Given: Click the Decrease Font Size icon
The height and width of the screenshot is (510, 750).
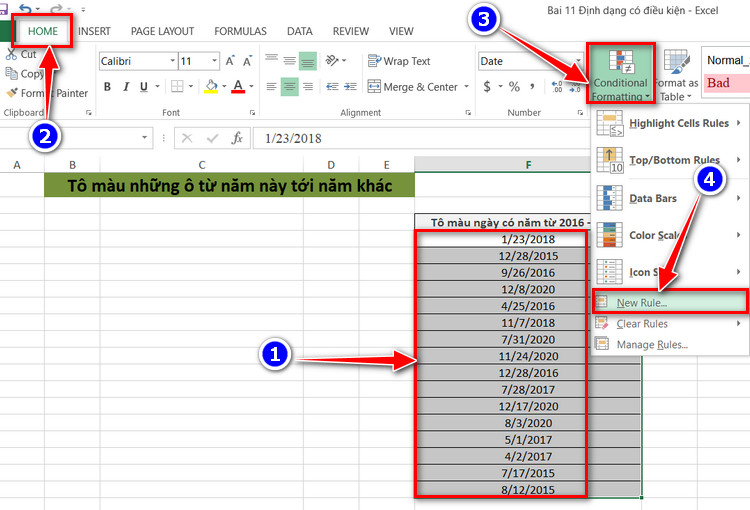Looking at the screenshot, I should (247, 61).
